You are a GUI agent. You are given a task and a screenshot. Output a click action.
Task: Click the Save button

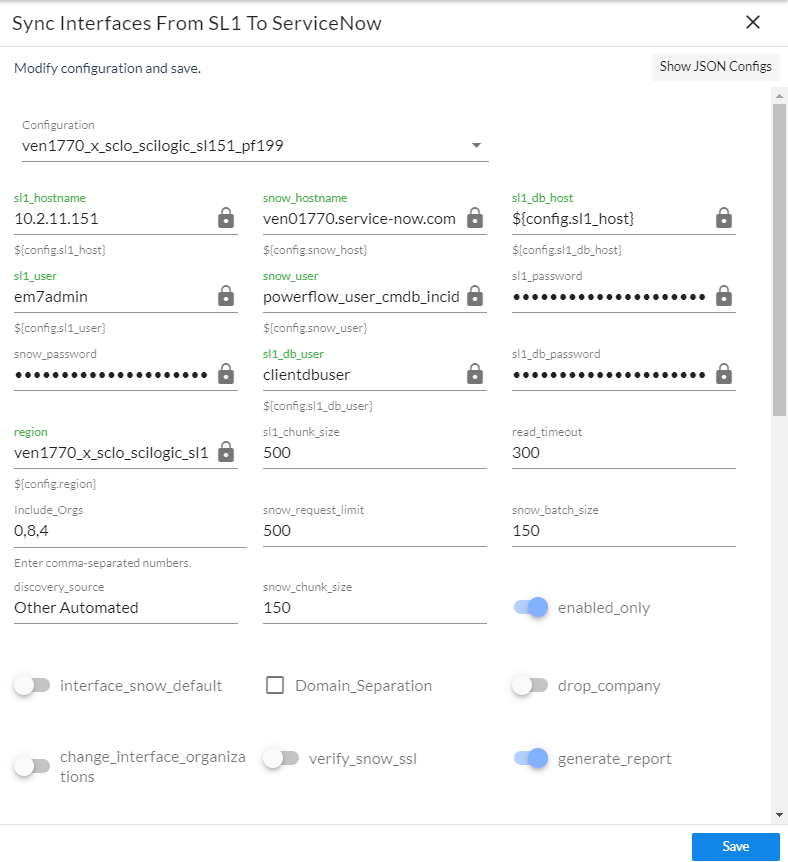tap(735, 847)
